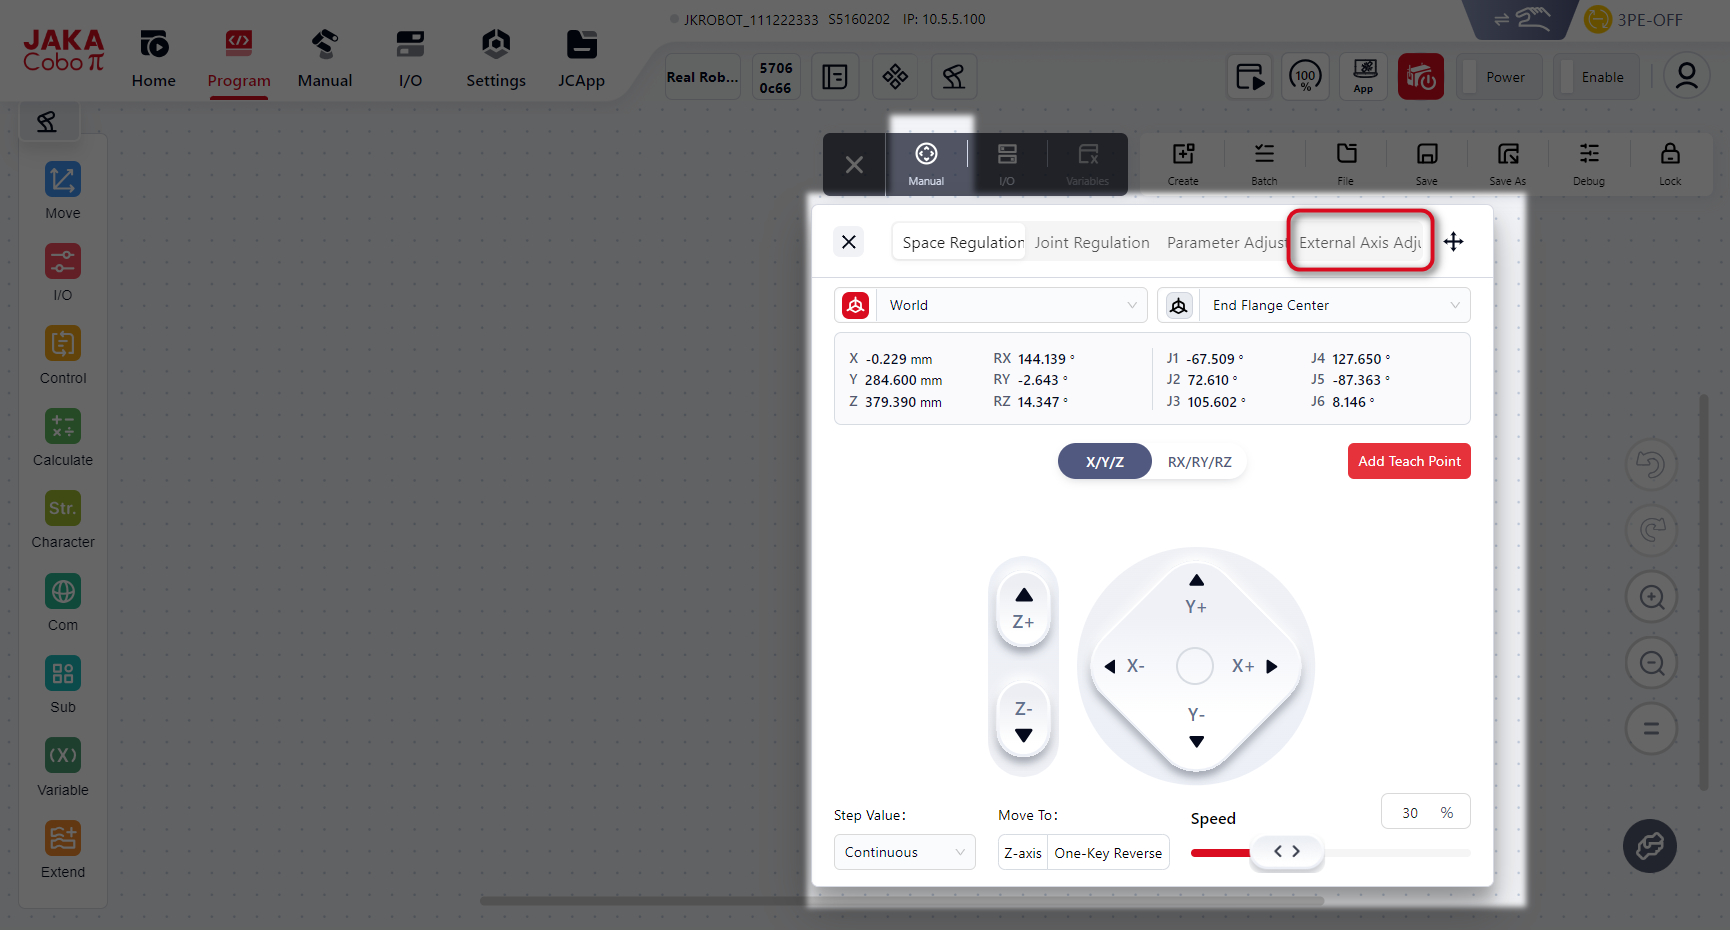
Task: Click the Debug toolbar icon
Action: coord(1588,163)
